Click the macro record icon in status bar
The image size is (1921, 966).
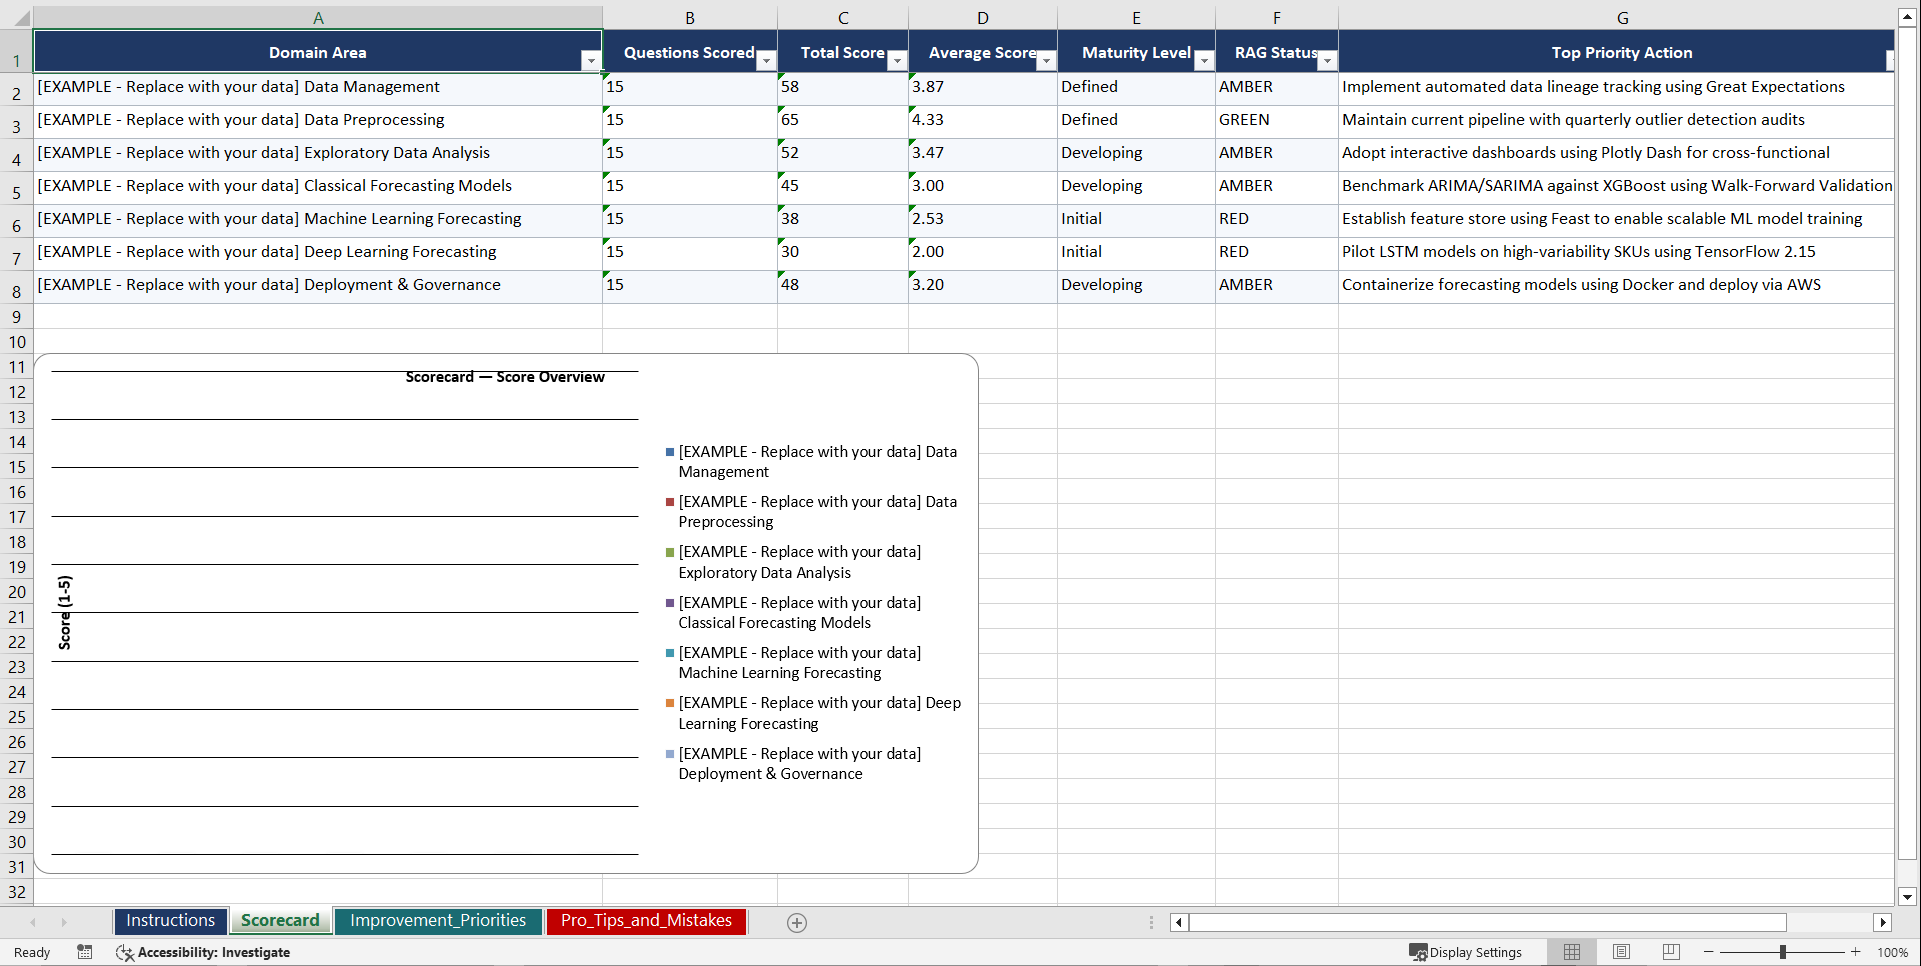85,952
